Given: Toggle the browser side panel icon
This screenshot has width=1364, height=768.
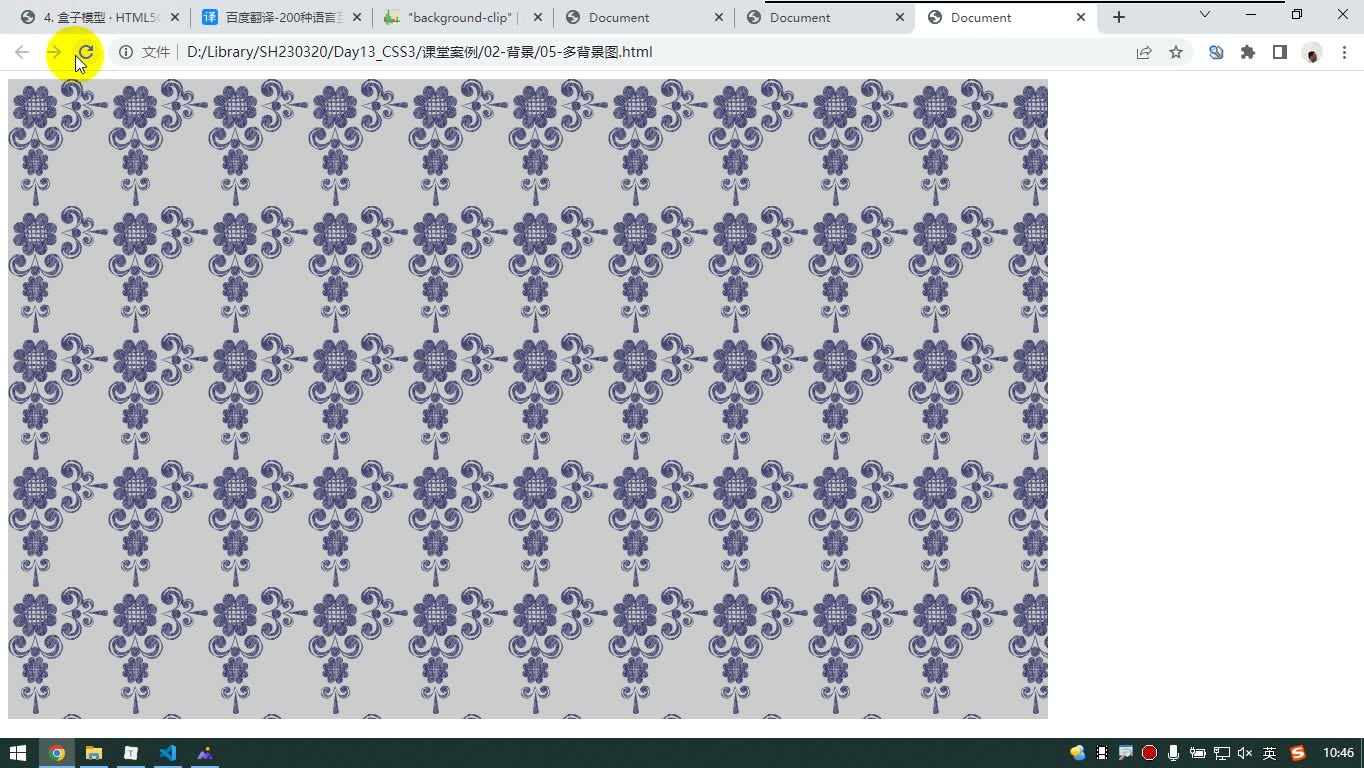Looking at the screenshot, I should click(x=1280, y=52).
